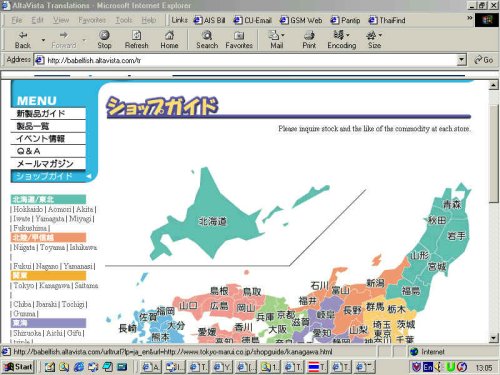This screenshot has height=375, width=500.
Task: Expand the Encoding toolbar dropdown
Action: tap(342, 40)
